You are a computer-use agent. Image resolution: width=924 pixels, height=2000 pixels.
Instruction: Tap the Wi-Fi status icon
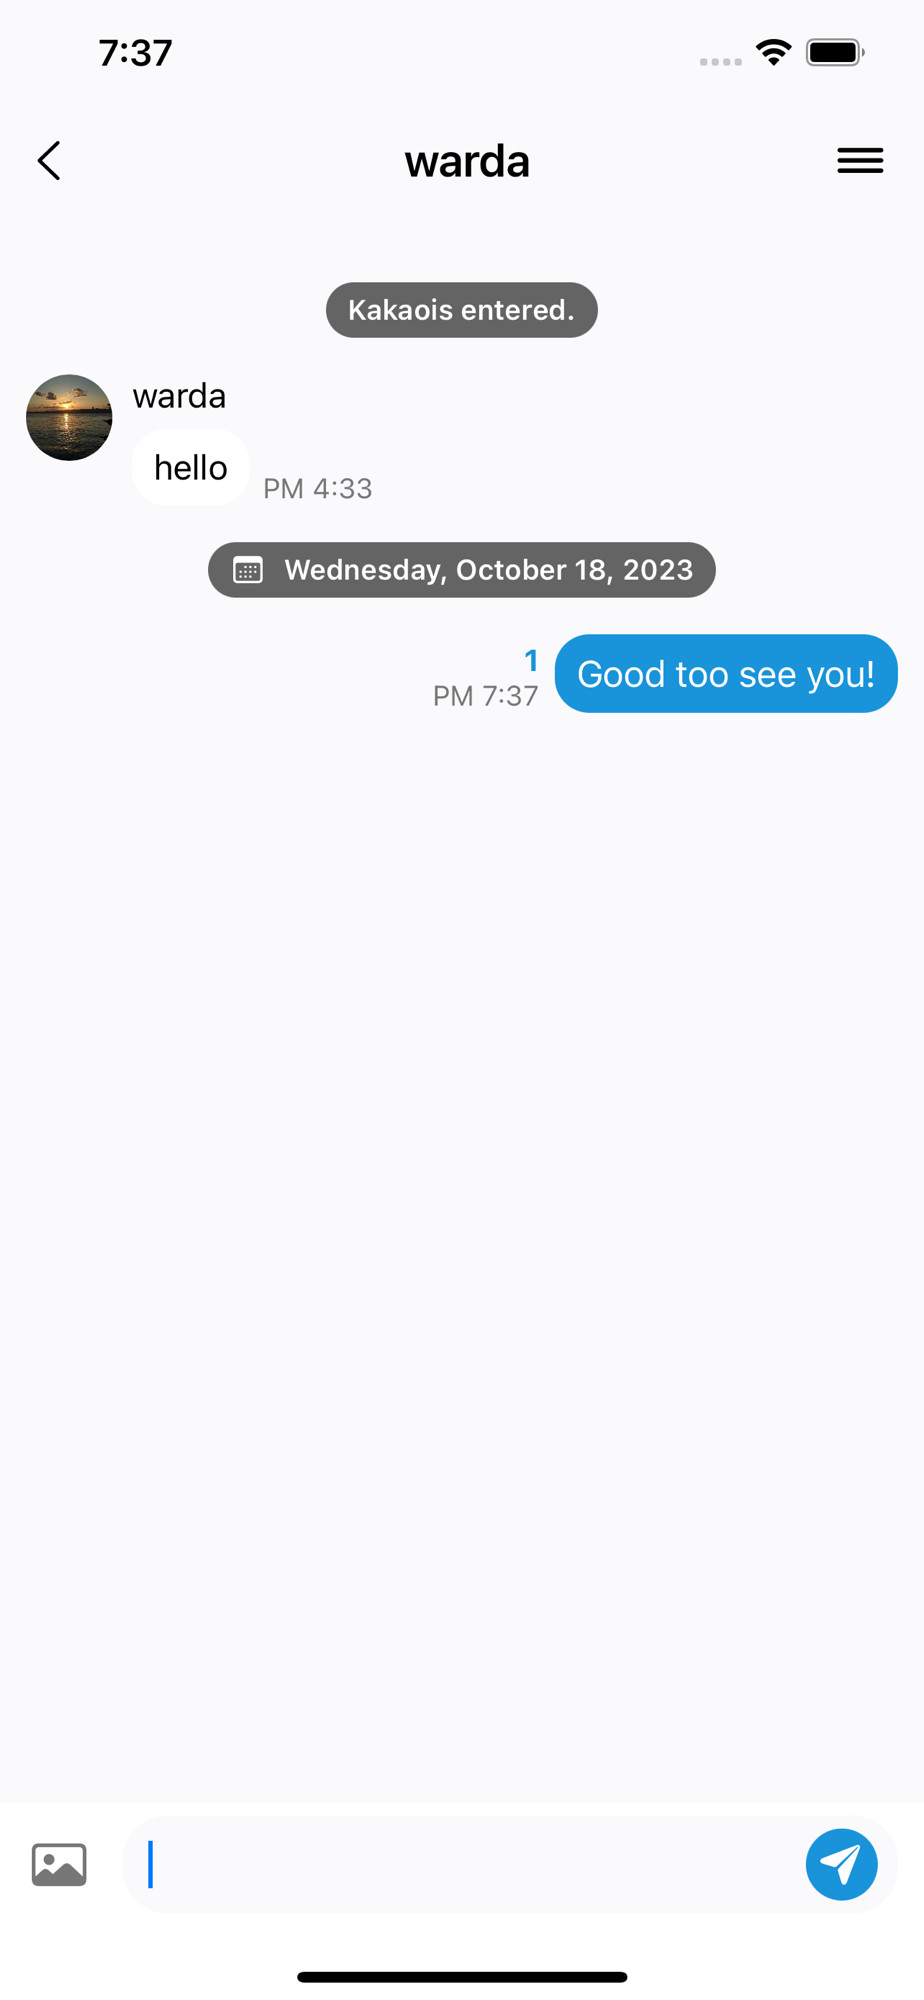(774, 52)
